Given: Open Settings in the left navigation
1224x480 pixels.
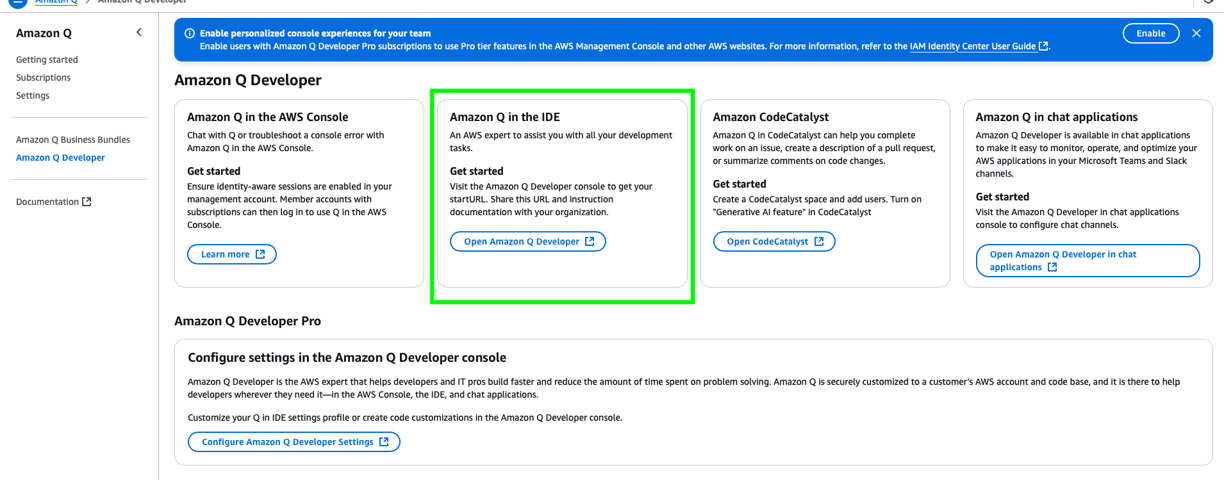Looking at the screenshot, I should click(33, 96).
